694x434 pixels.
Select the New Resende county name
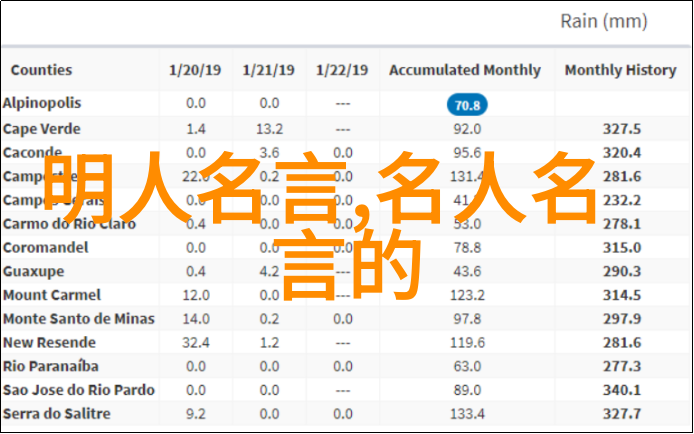49,342
